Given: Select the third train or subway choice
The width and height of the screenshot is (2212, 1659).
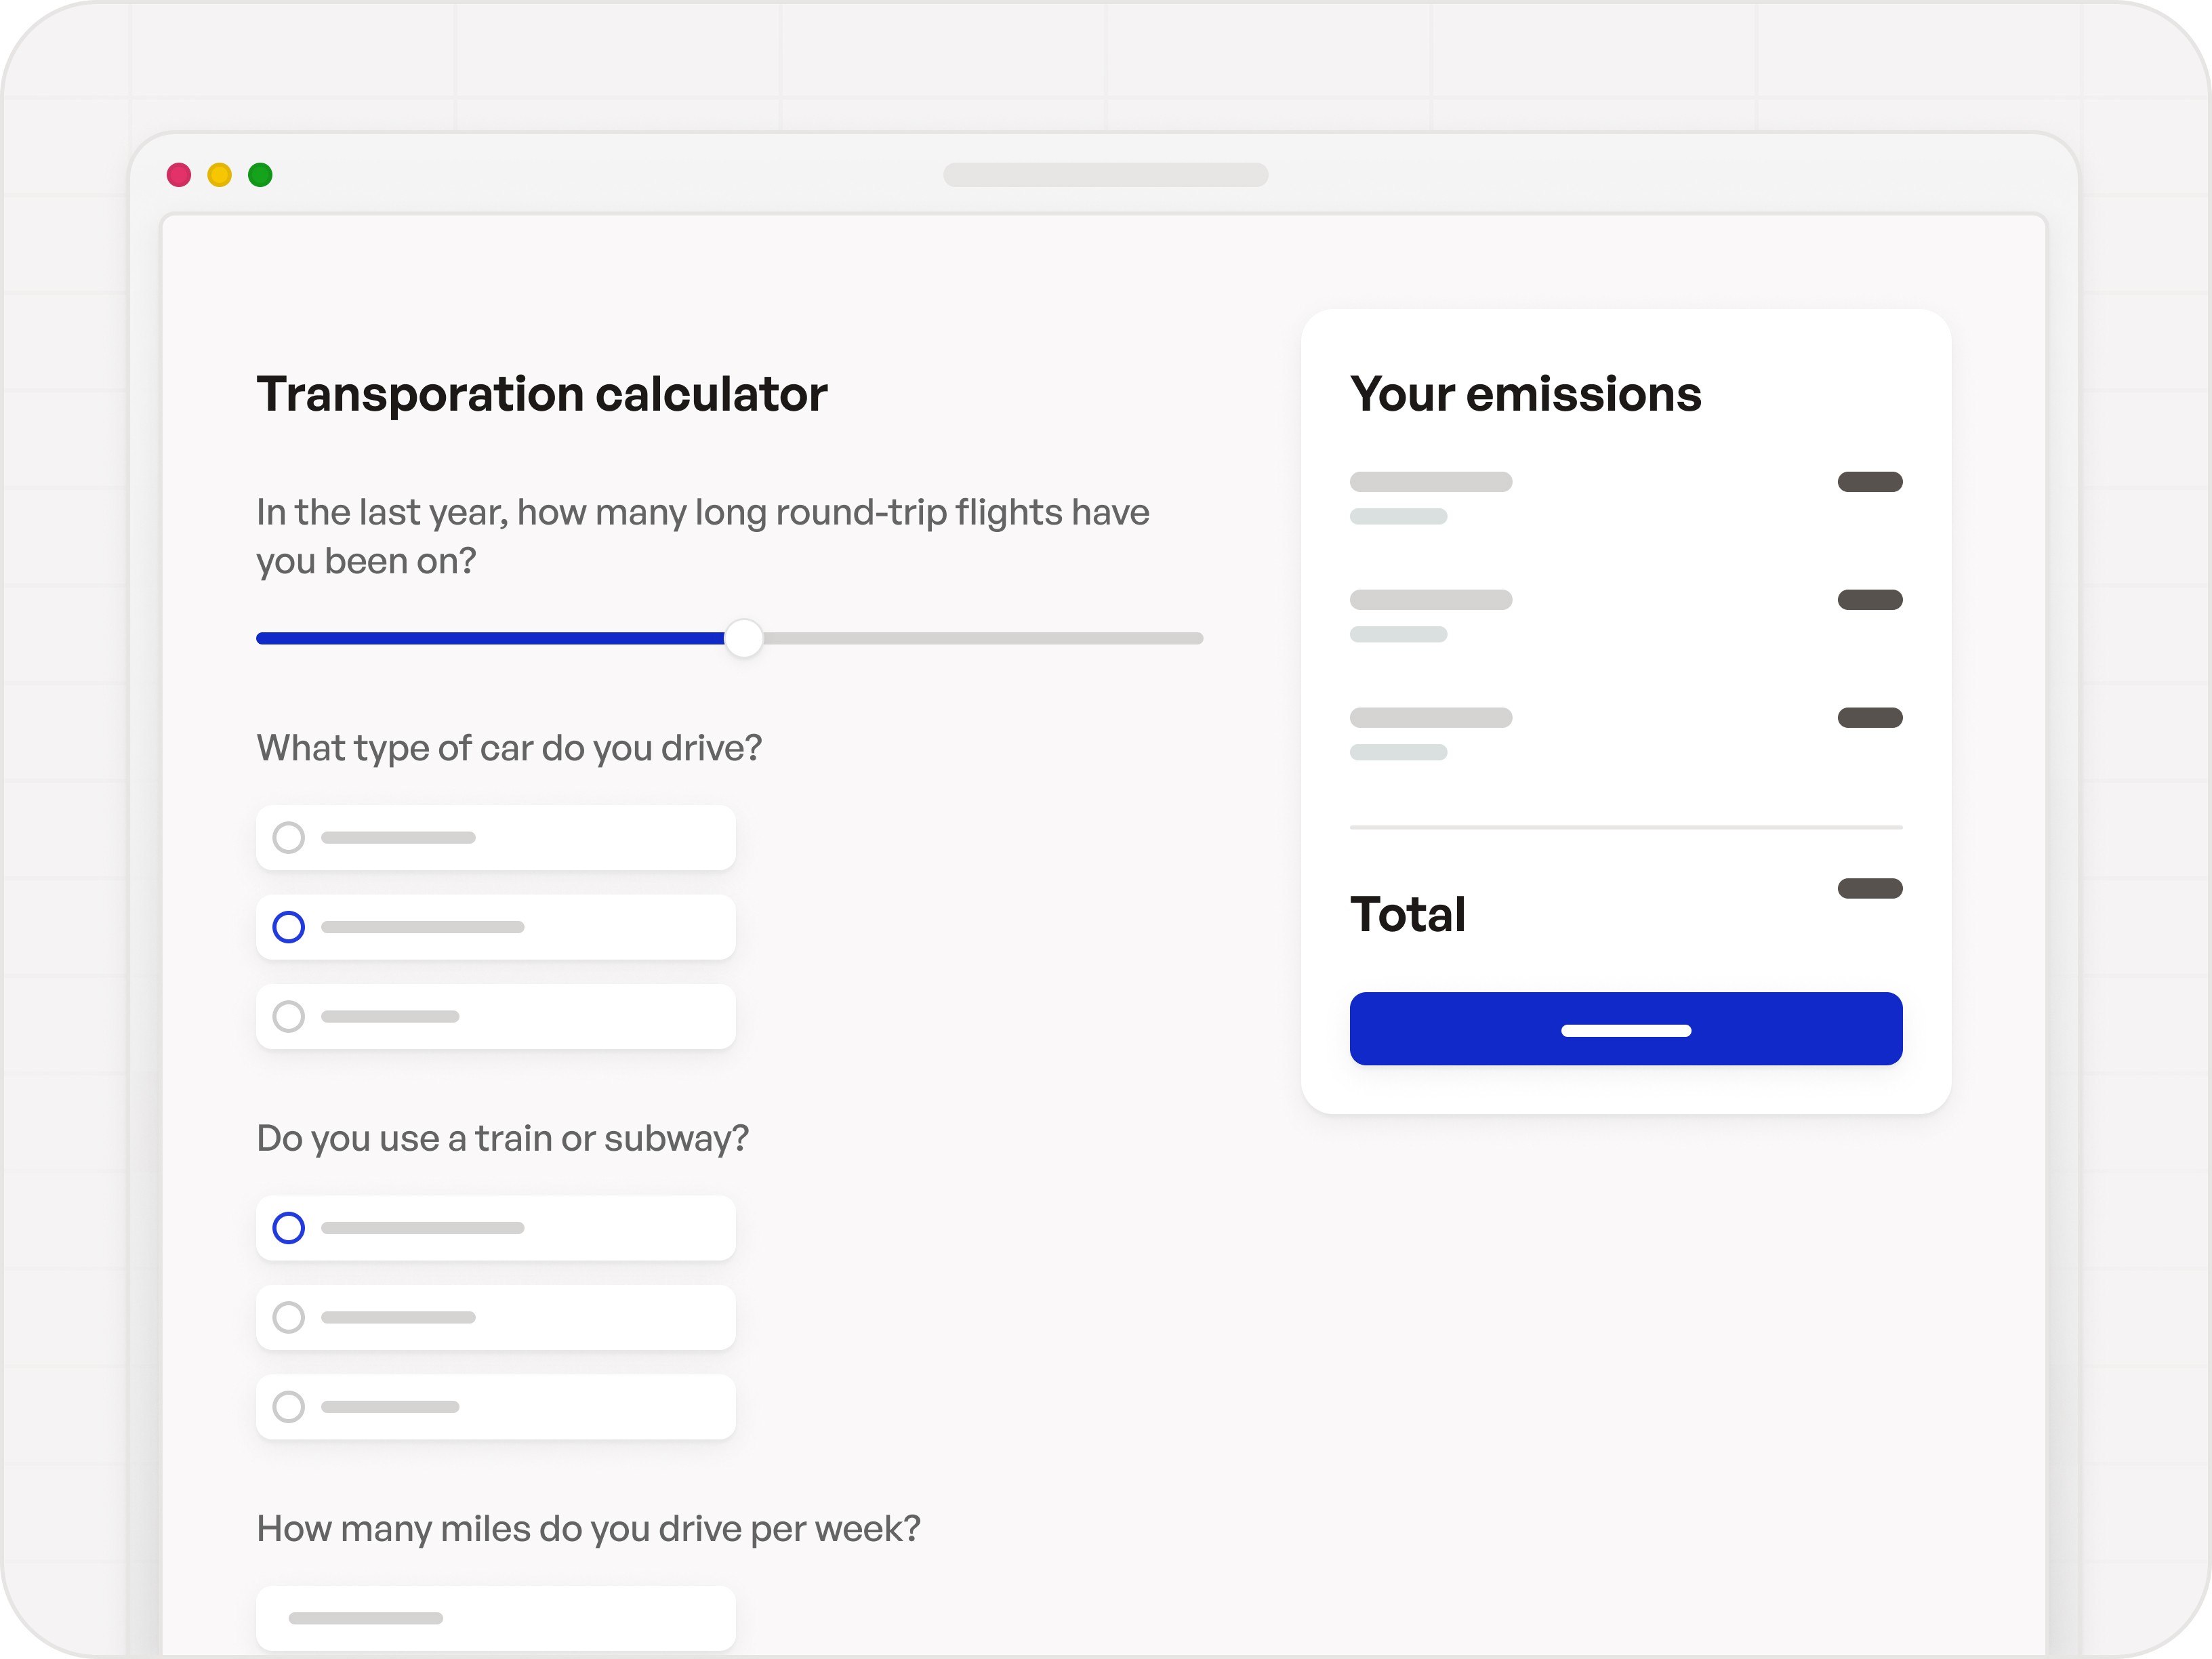Looking at the screenshot, I should (290, 1406).
